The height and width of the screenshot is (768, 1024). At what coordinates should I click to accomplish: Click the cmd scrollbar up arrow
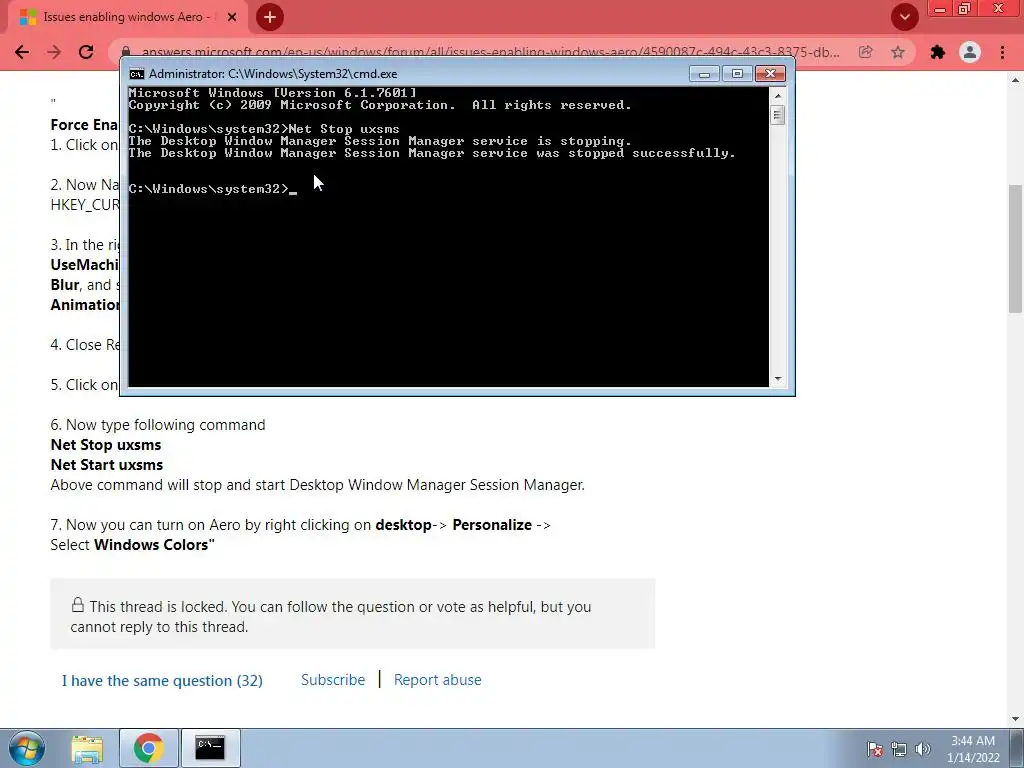777,95
